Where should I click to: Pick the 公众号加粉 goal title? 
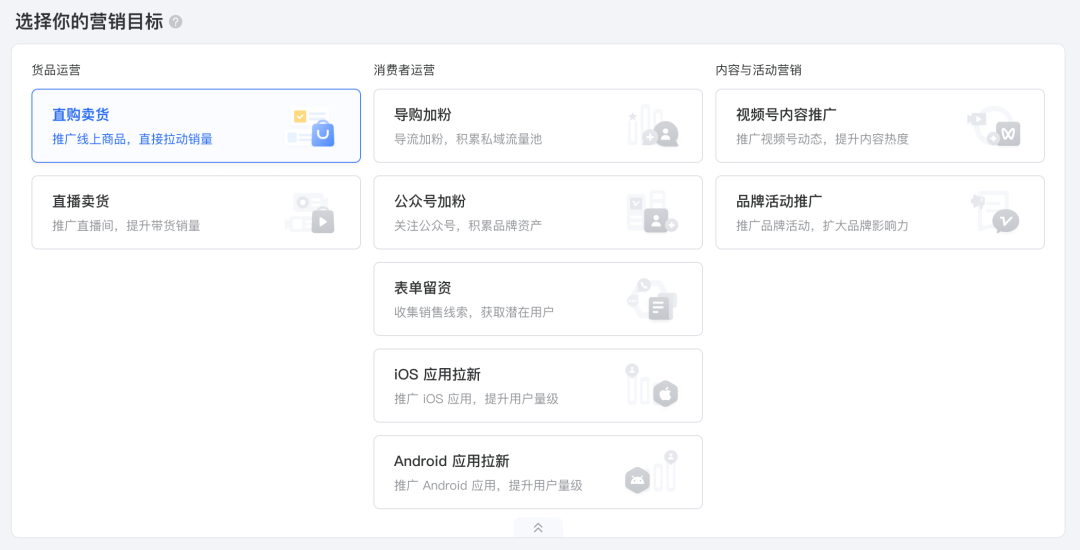tap(430, 201)
